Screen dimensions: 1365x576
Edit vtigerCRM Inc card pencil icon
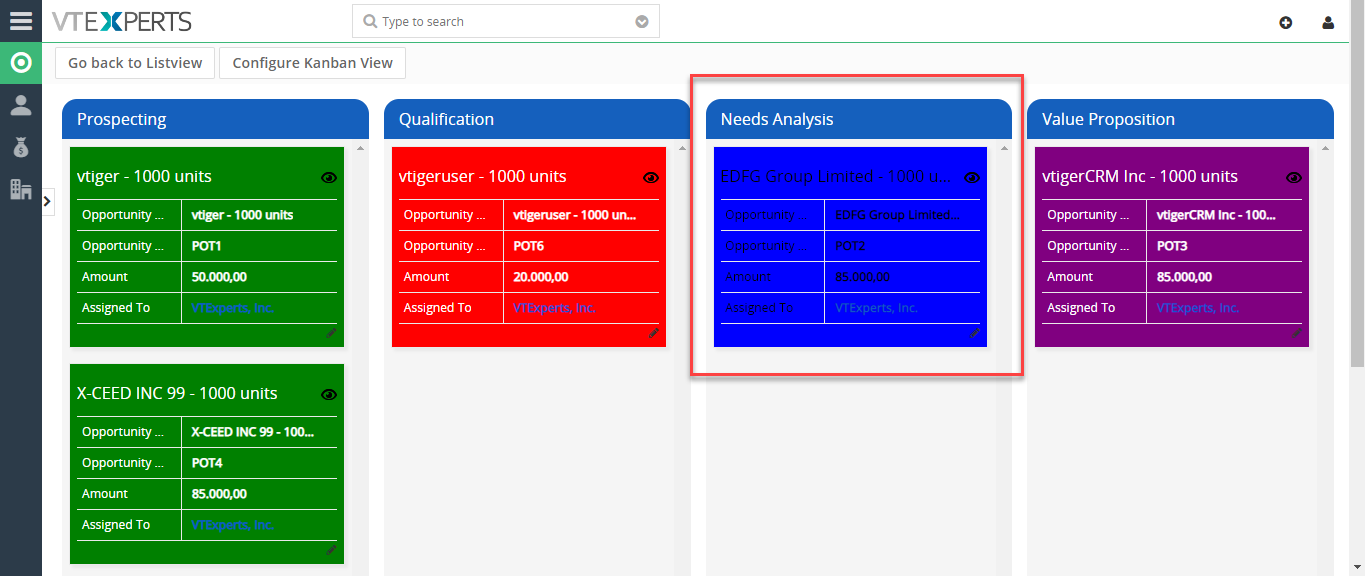pyautogui.click(x=1297, y=333)
